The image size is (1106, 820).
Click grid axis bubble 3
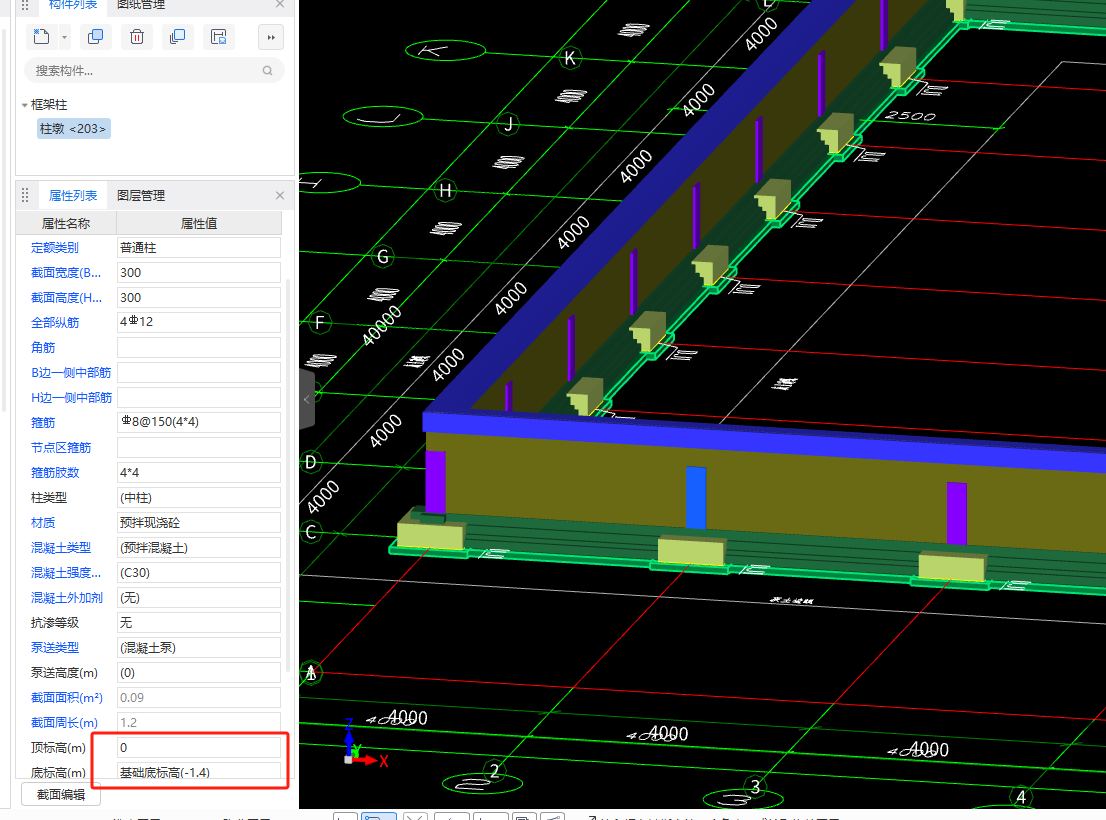[x=755, y=787]
